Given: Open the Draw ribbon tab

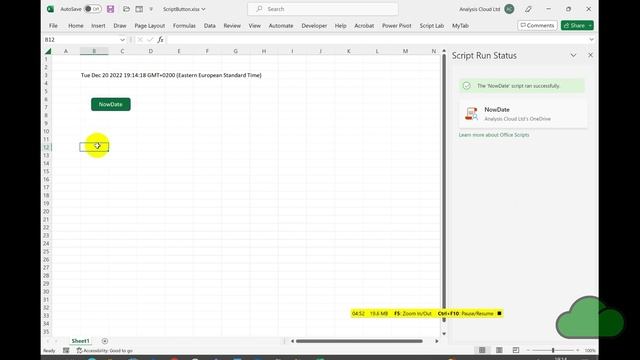Looking at the screenshot, I should [120, 26].
